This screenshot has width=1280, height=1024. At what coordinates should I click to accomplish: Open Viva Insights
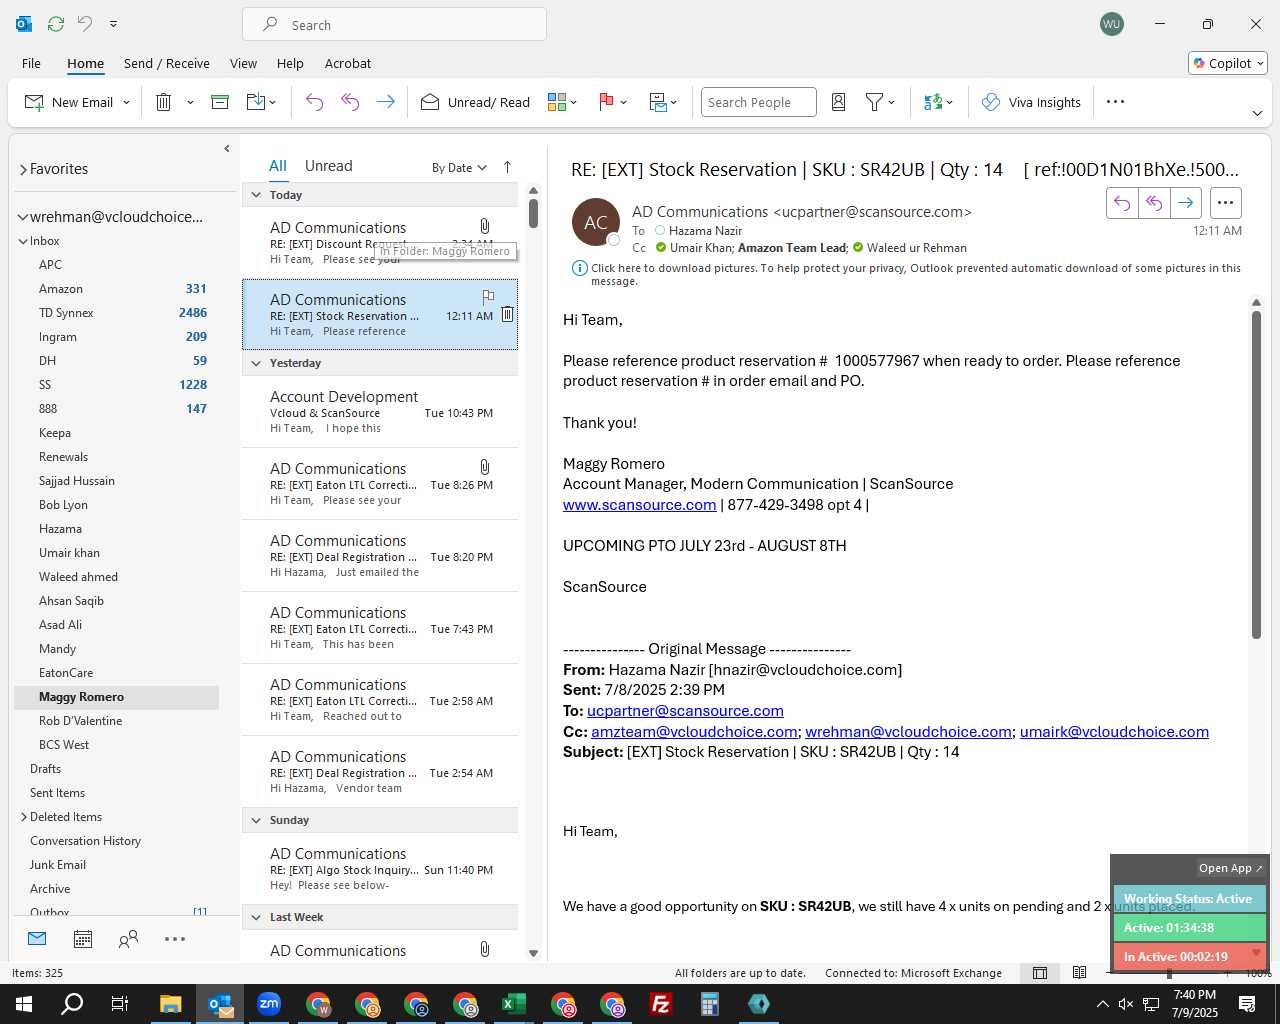tap(1031, 102)
